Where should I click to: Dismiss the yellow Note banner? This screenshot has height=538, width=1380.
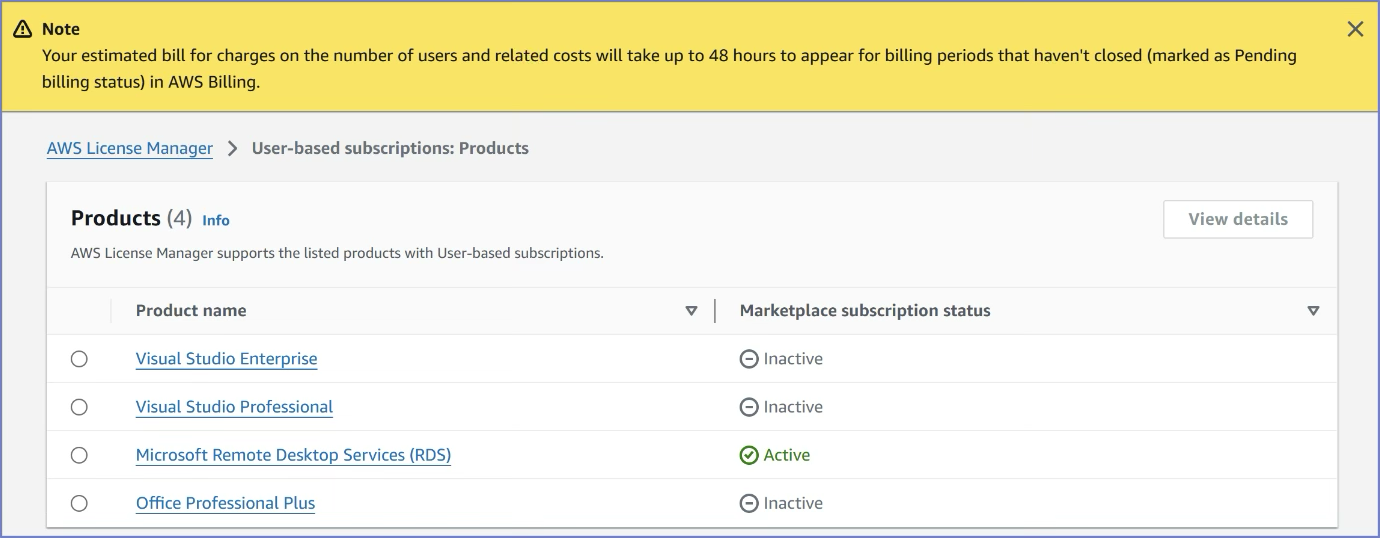1355,29
